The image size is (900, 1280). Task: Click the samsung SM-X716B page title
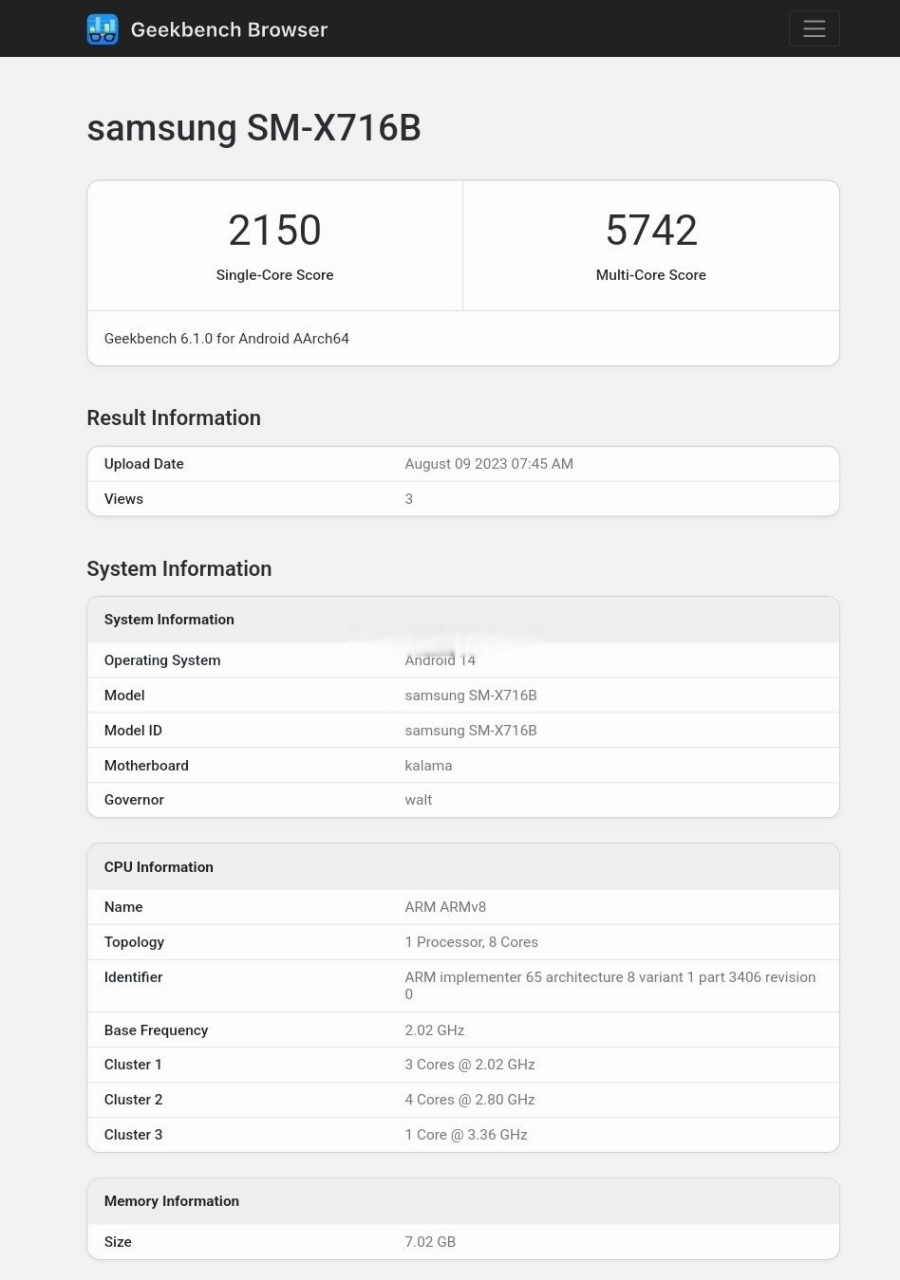254,128
